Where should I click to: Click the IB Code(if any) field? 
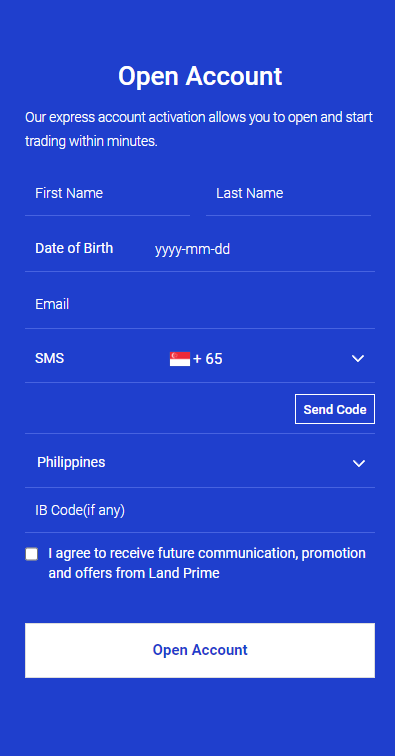tap(200, 510)
